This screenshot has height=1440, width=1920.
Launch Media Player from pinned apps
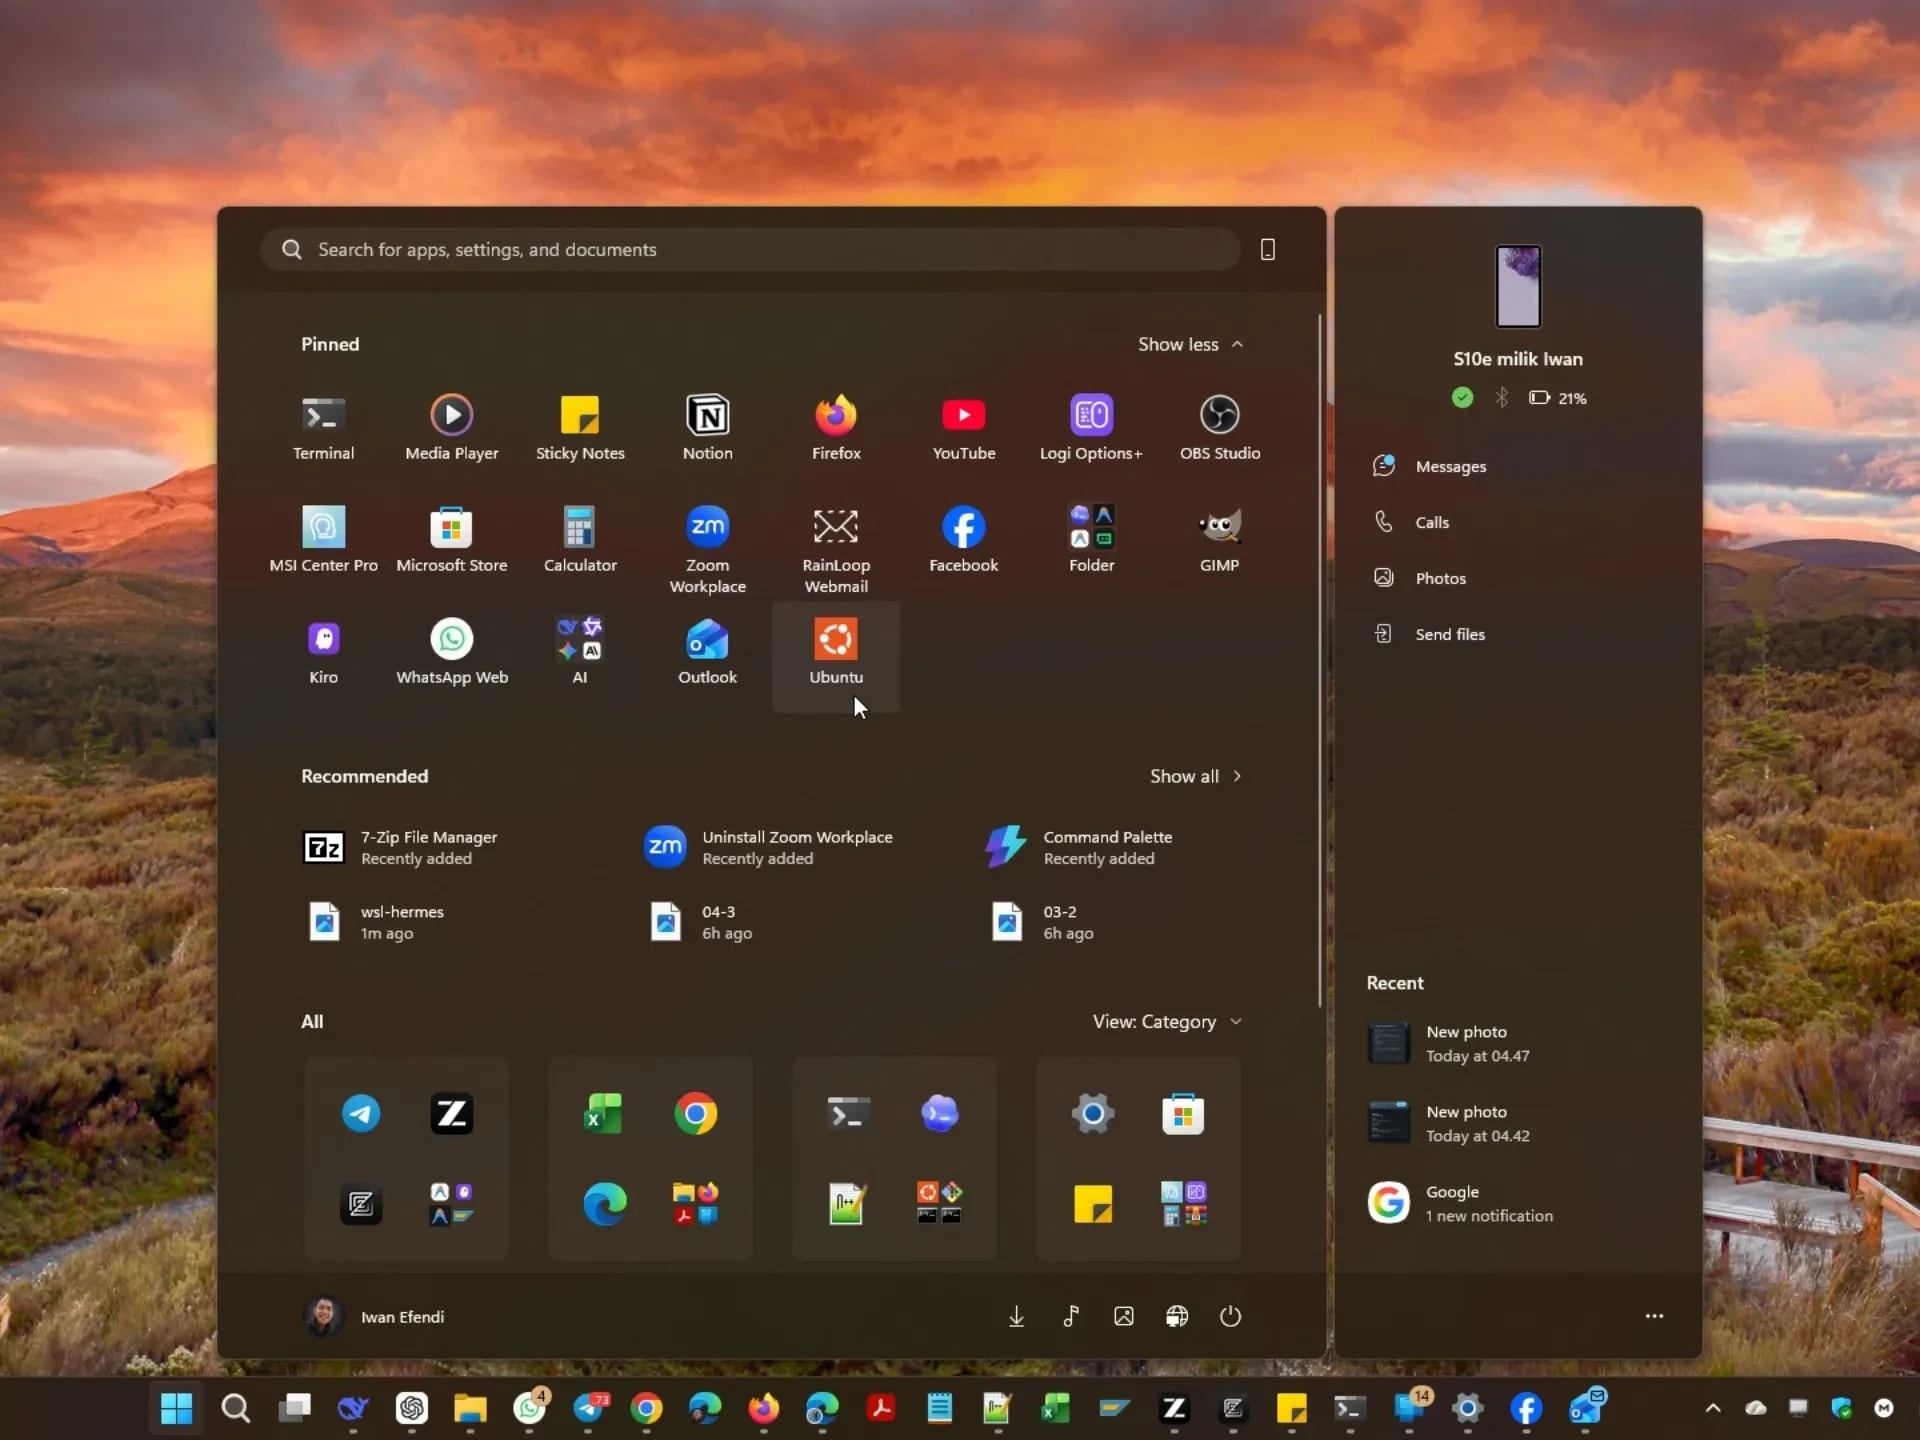click(x=451, y=428)
